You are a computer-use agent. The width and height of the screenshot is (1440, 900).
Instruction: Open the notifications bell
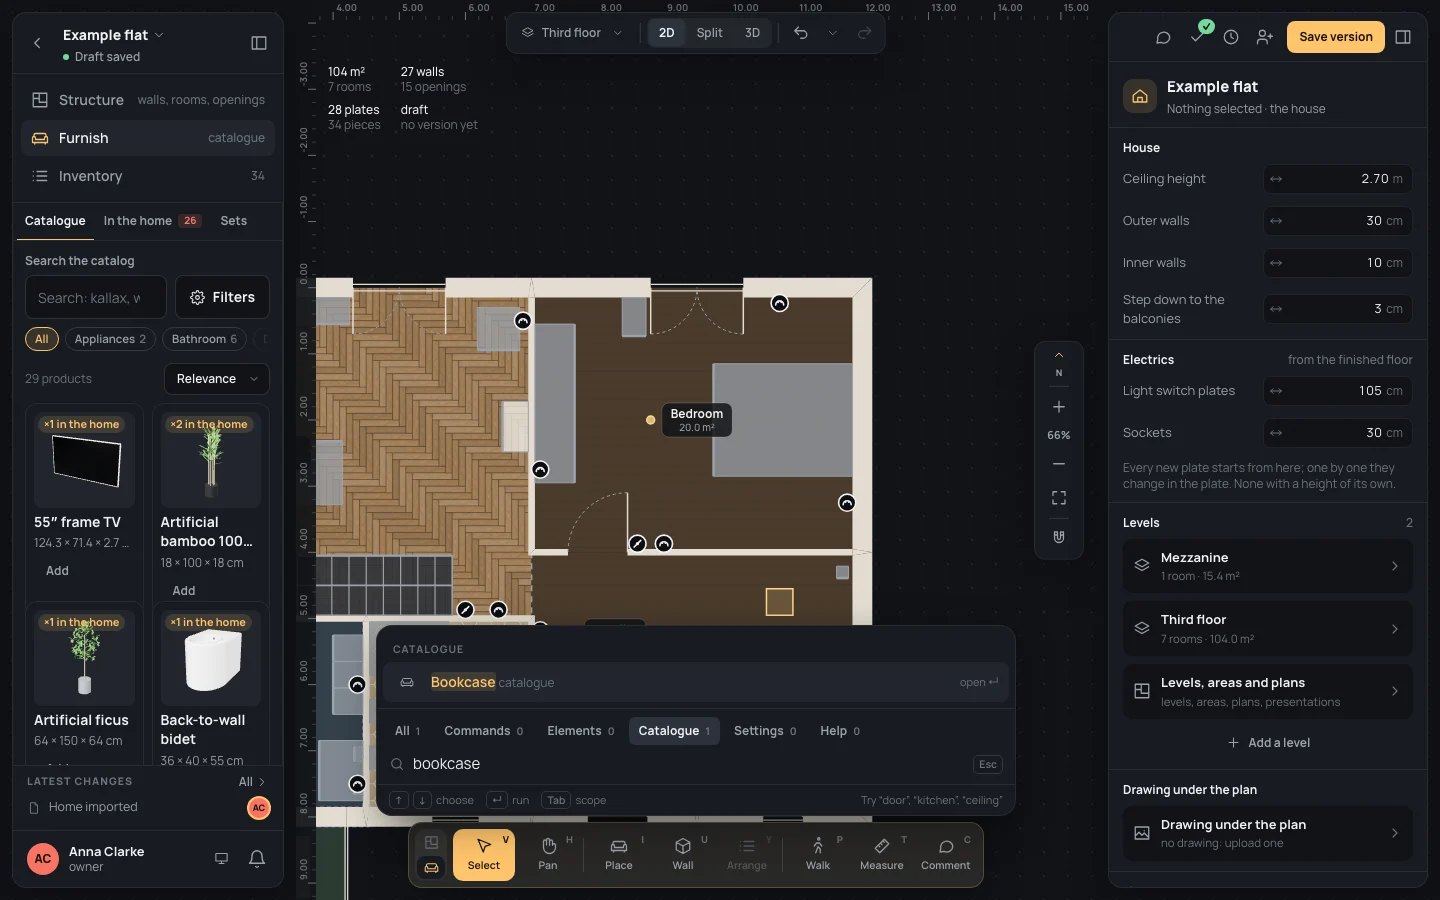pos(257,858)
